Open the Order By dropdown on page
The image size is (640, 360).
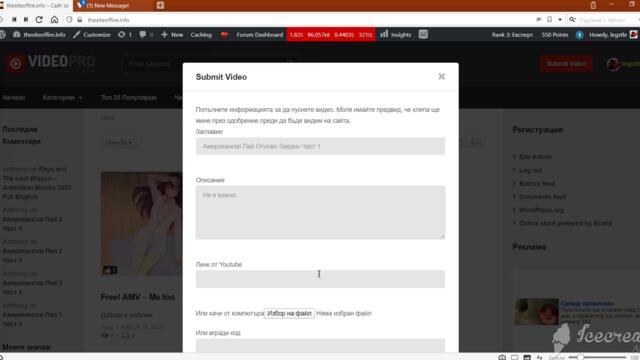pos(118,142)
